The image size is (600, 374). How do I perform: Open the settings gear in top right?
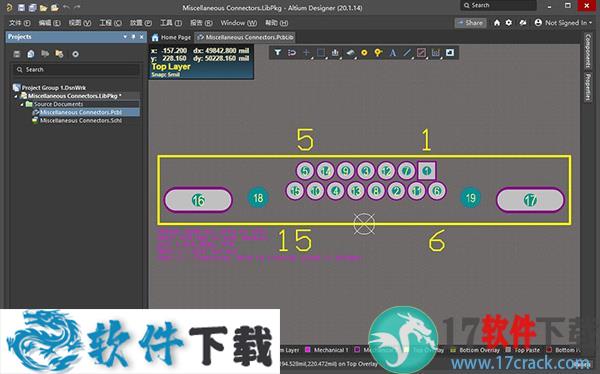pyautogui.click(x=509, y=23)
